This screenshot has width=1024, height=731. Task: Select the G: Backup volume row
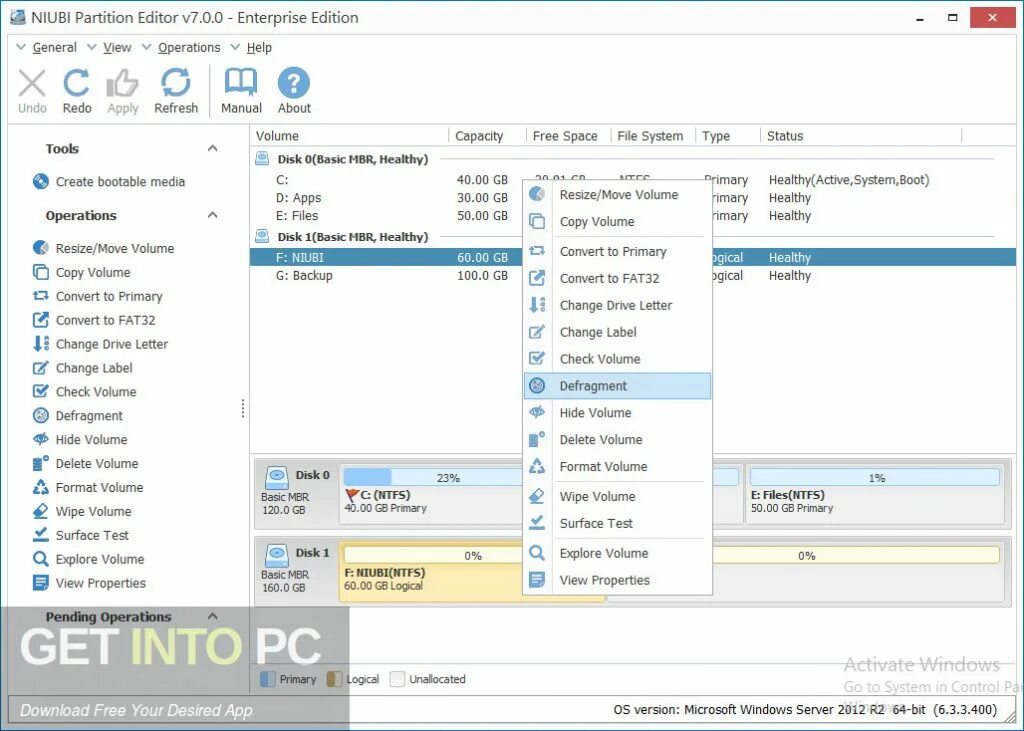pos(385,276)
